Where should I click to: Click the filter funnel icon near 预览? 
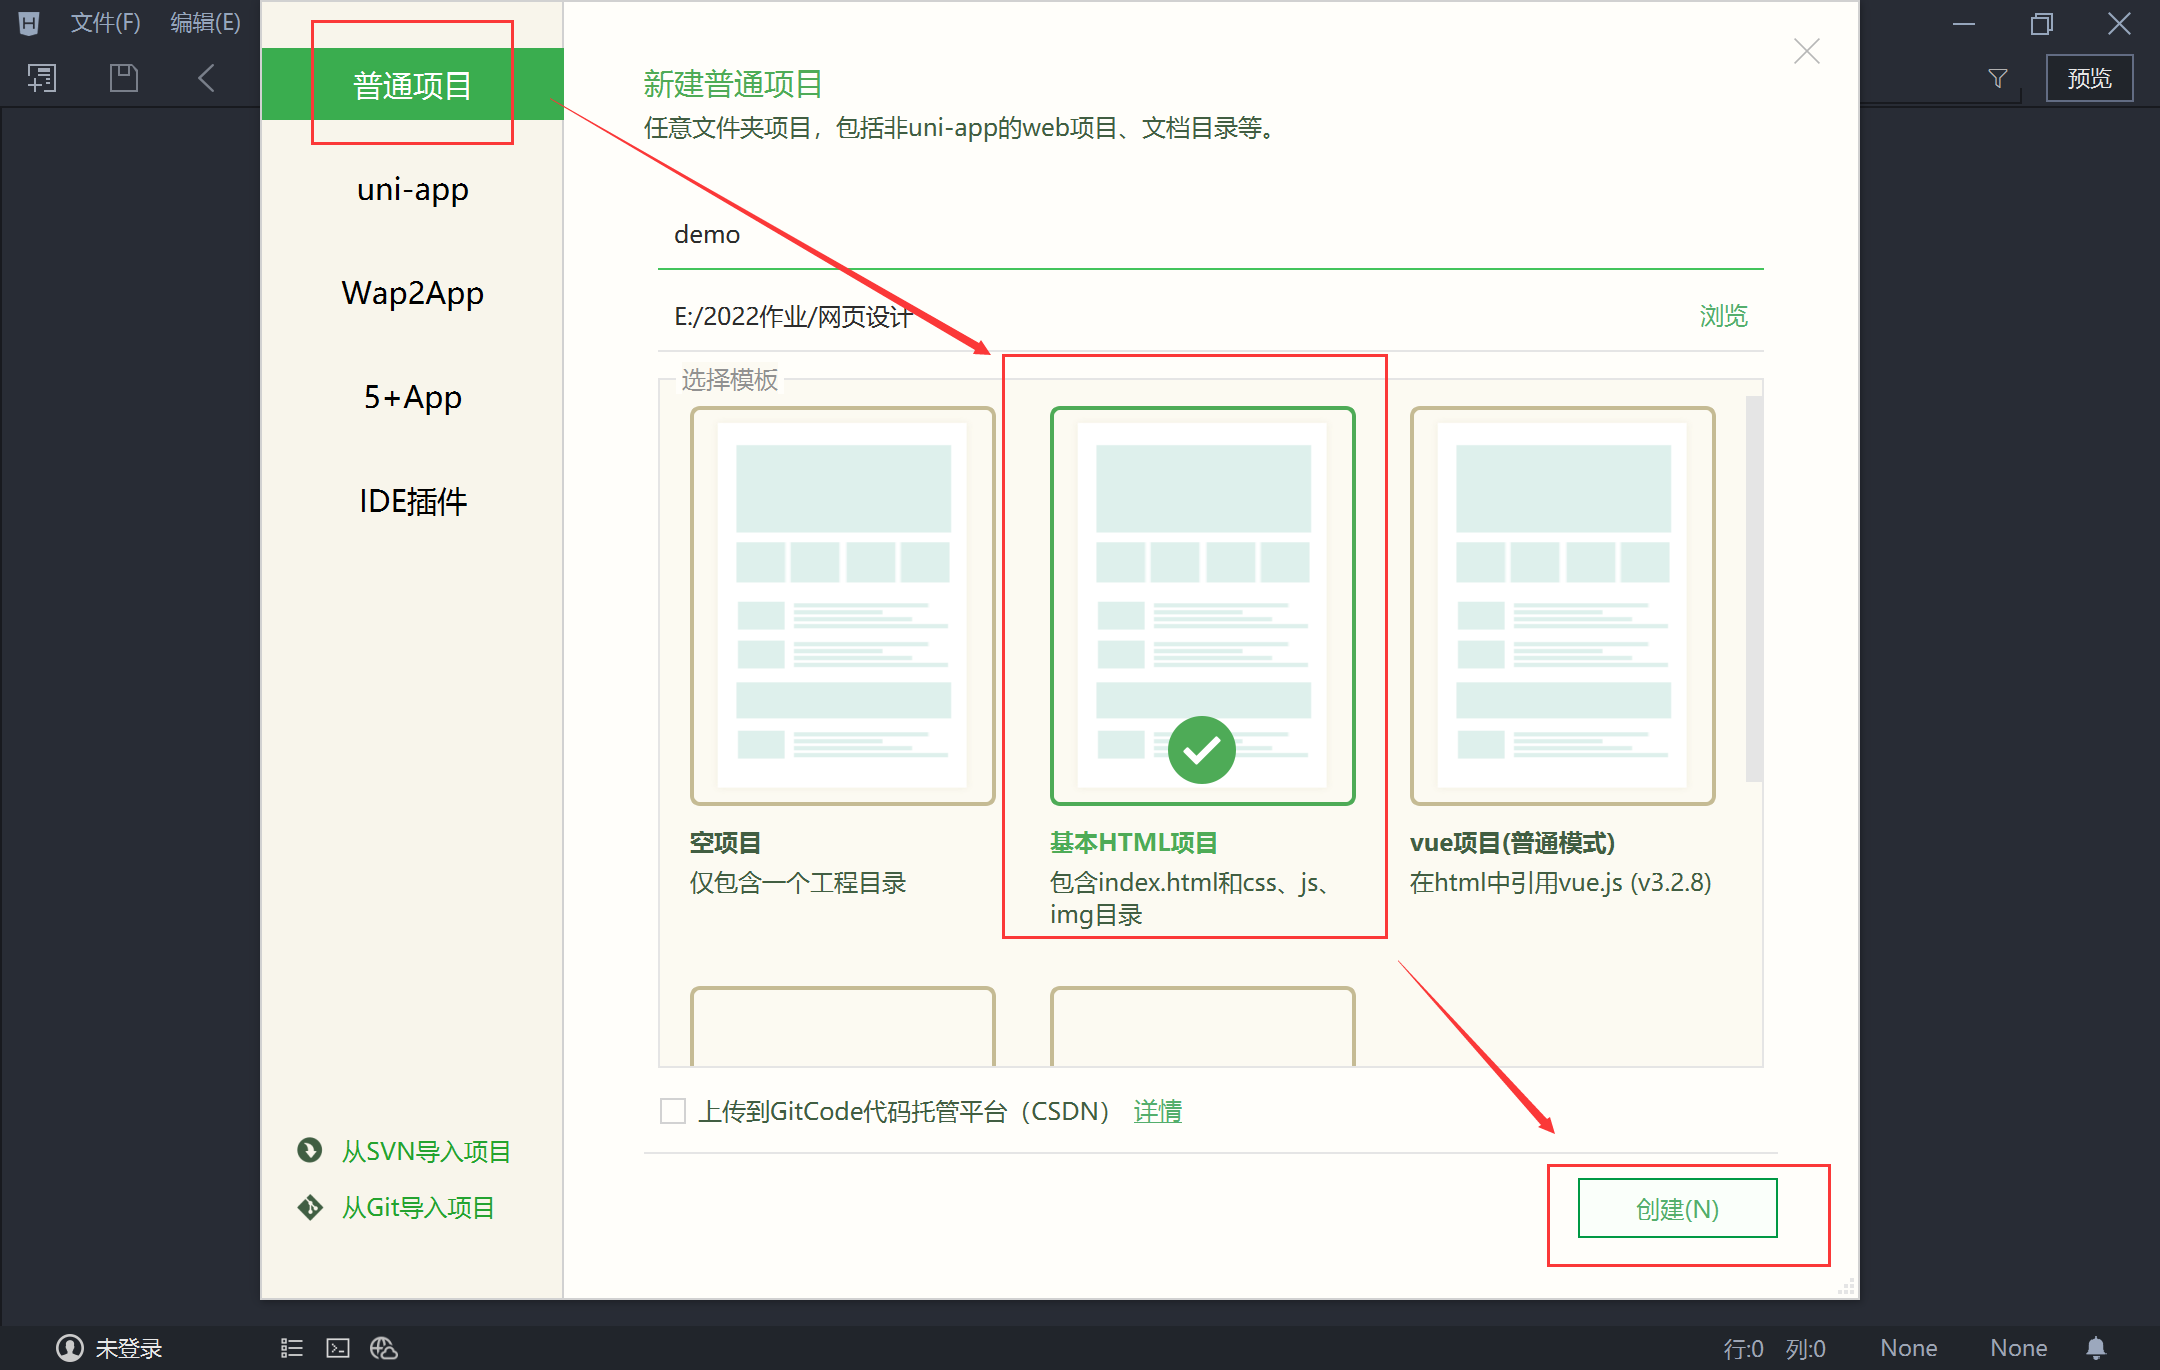coord(1997,77)
